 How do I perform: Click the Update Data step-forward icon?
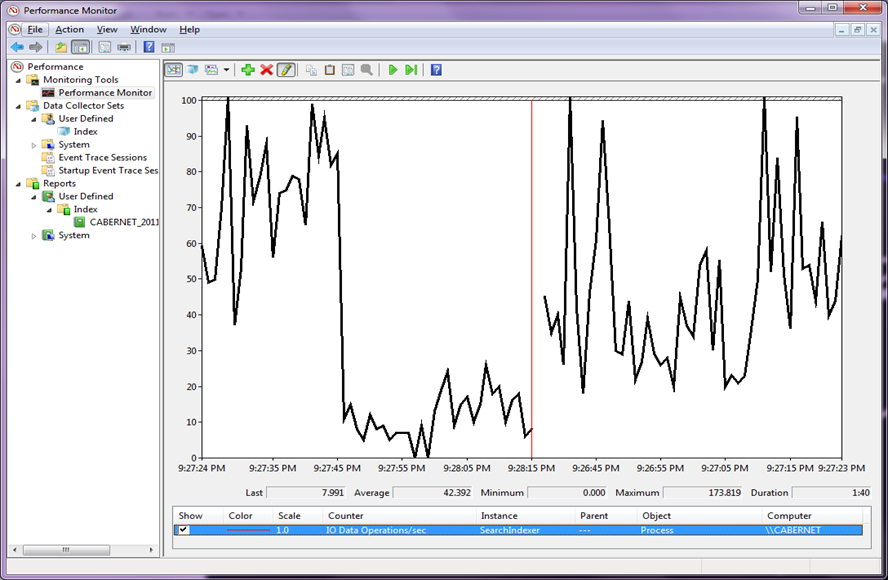coord(411,70)
